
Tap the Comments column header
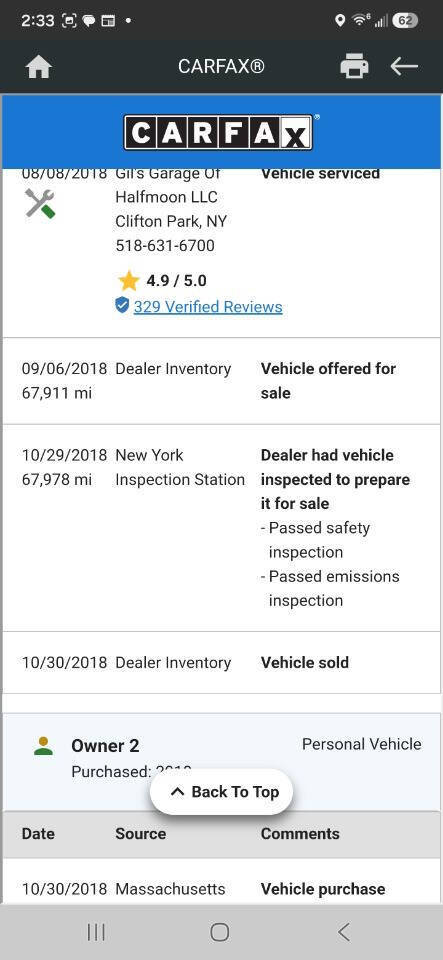300,834
